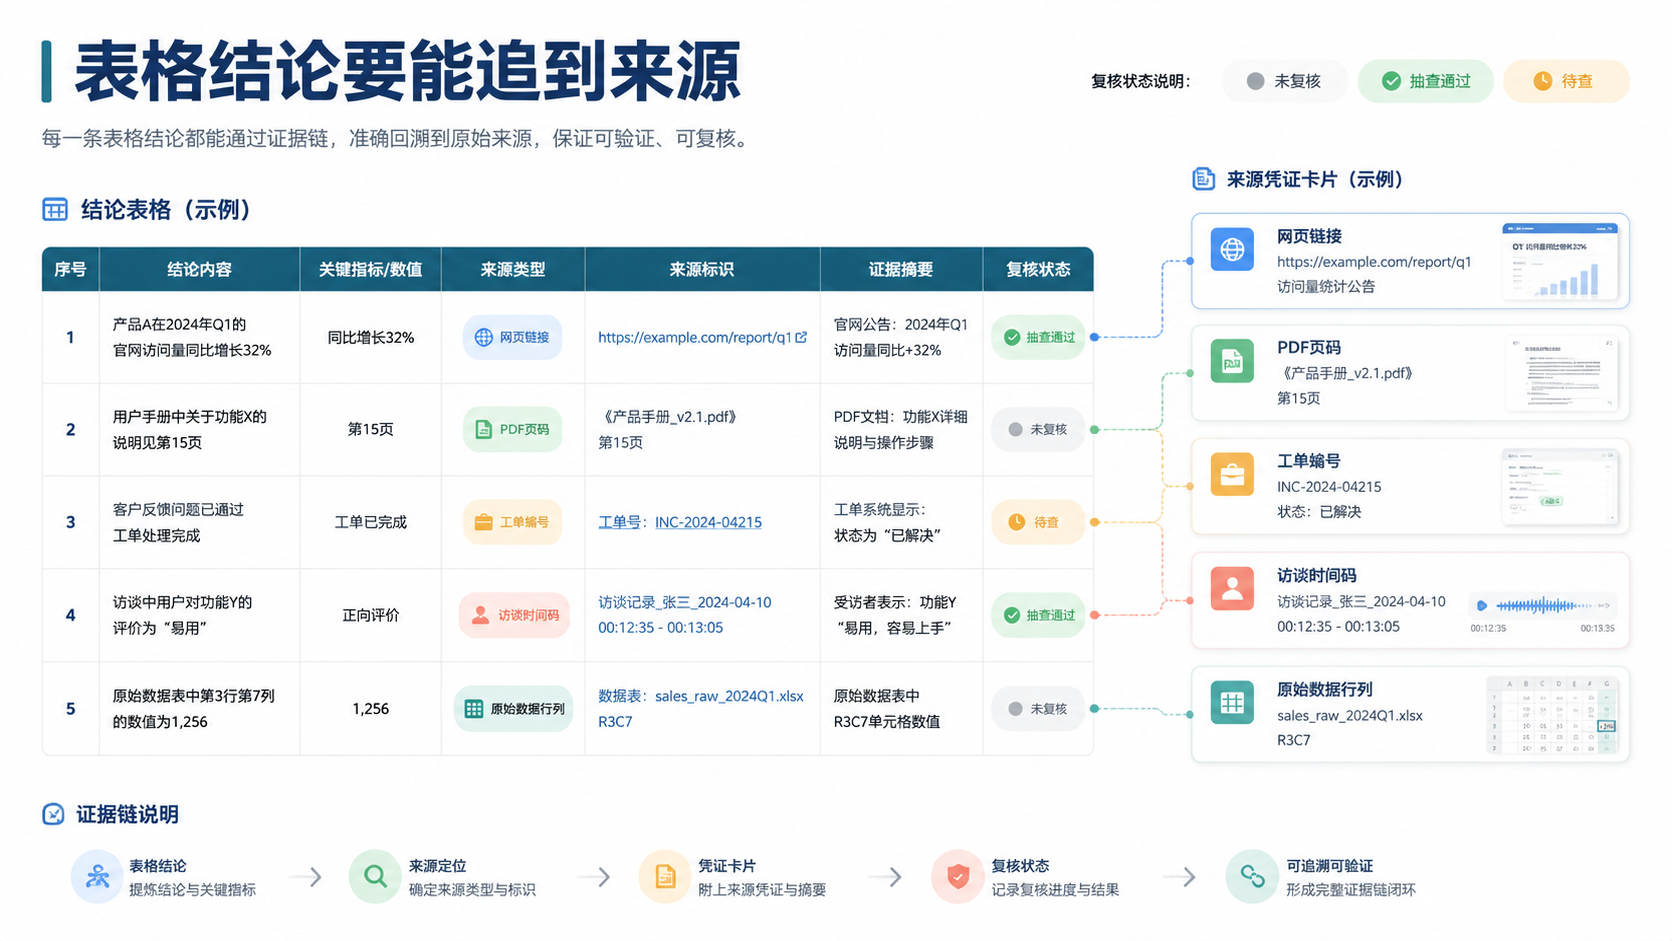1672x941 pixels.
Task: Click the chart thumbnail on 网页链接 card
Action: [1560, 261]
